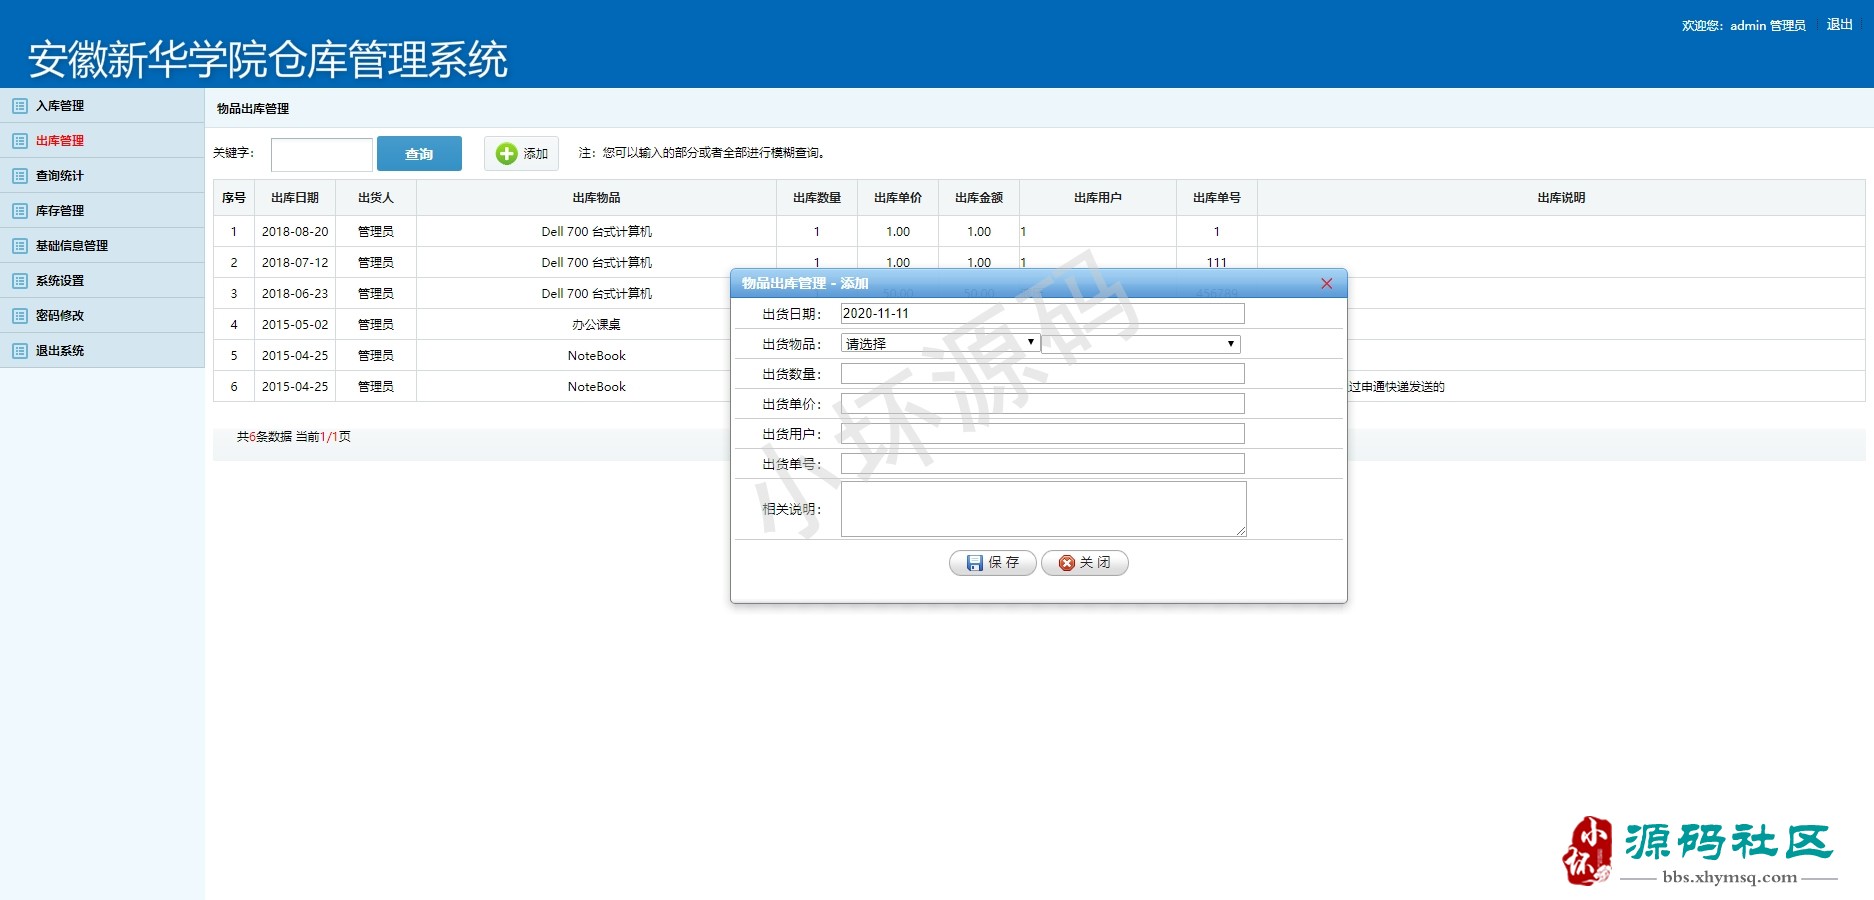Open 密码修改 in the sidebar menu
The height and width of the screenshot is (900, 1874).
coord(60,316)
